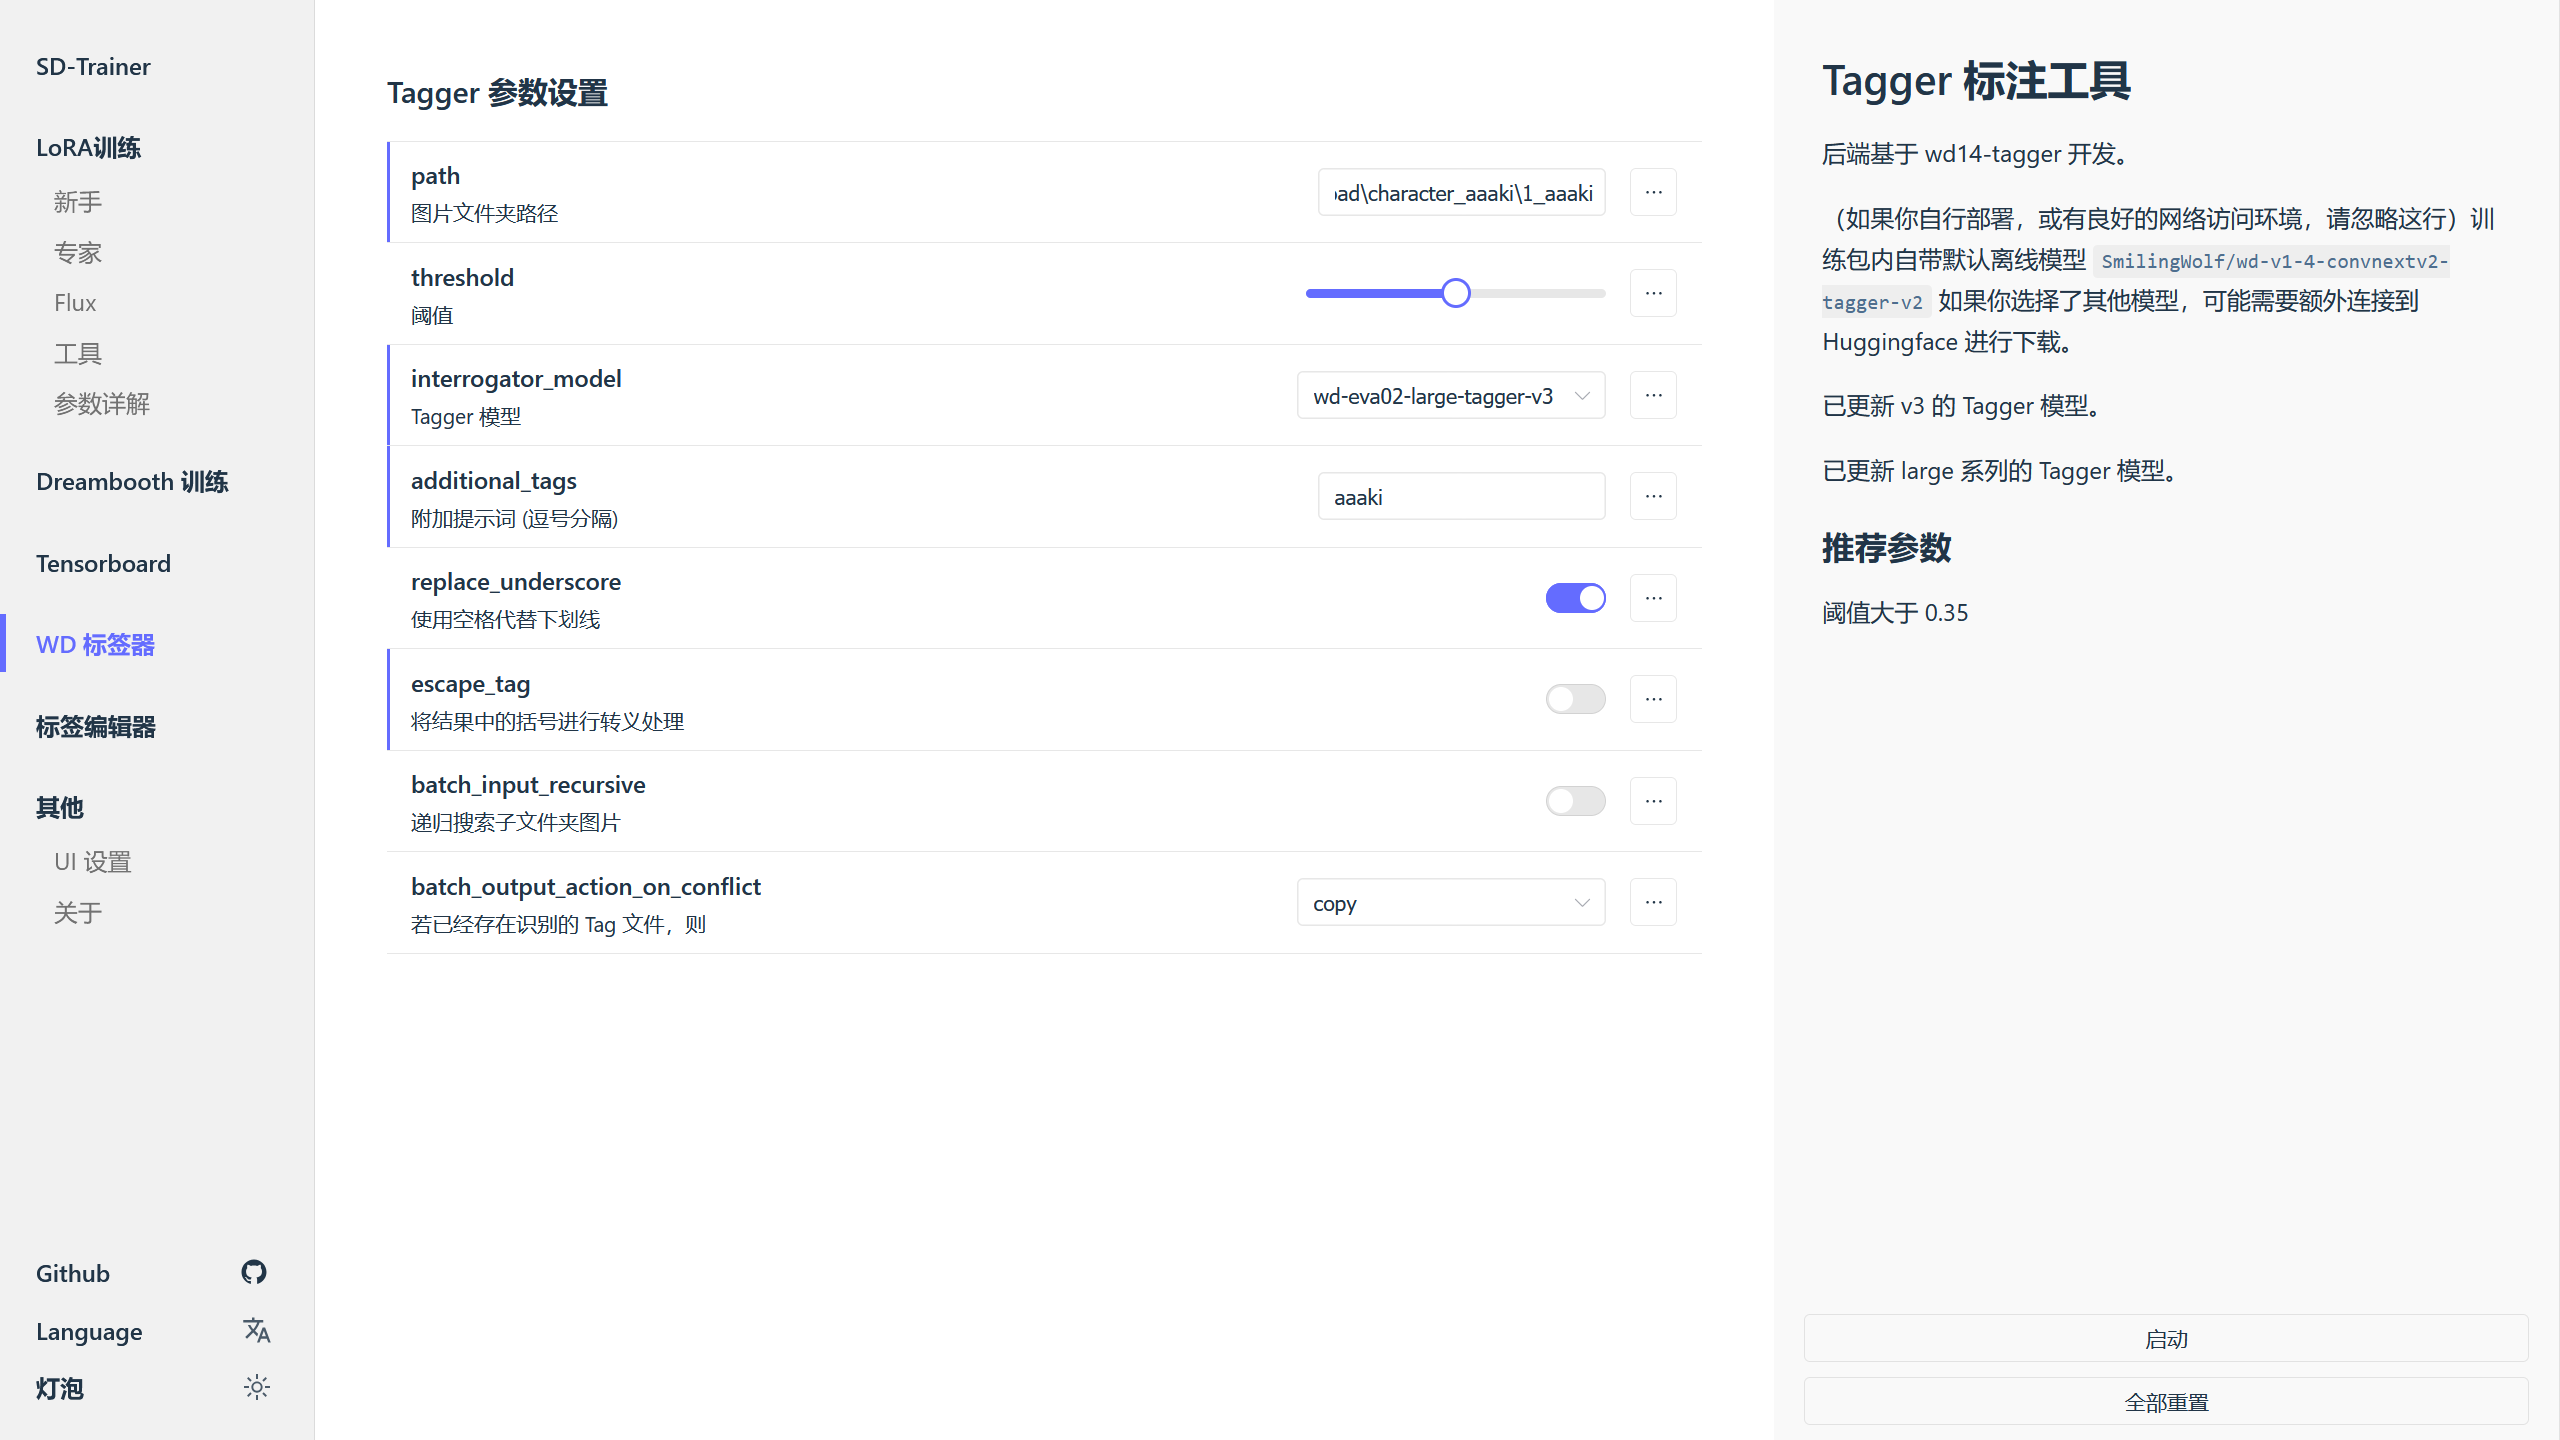Click the 全部重置 reset all button
The image size is (2560, 1440).
coord(2165,1402)
